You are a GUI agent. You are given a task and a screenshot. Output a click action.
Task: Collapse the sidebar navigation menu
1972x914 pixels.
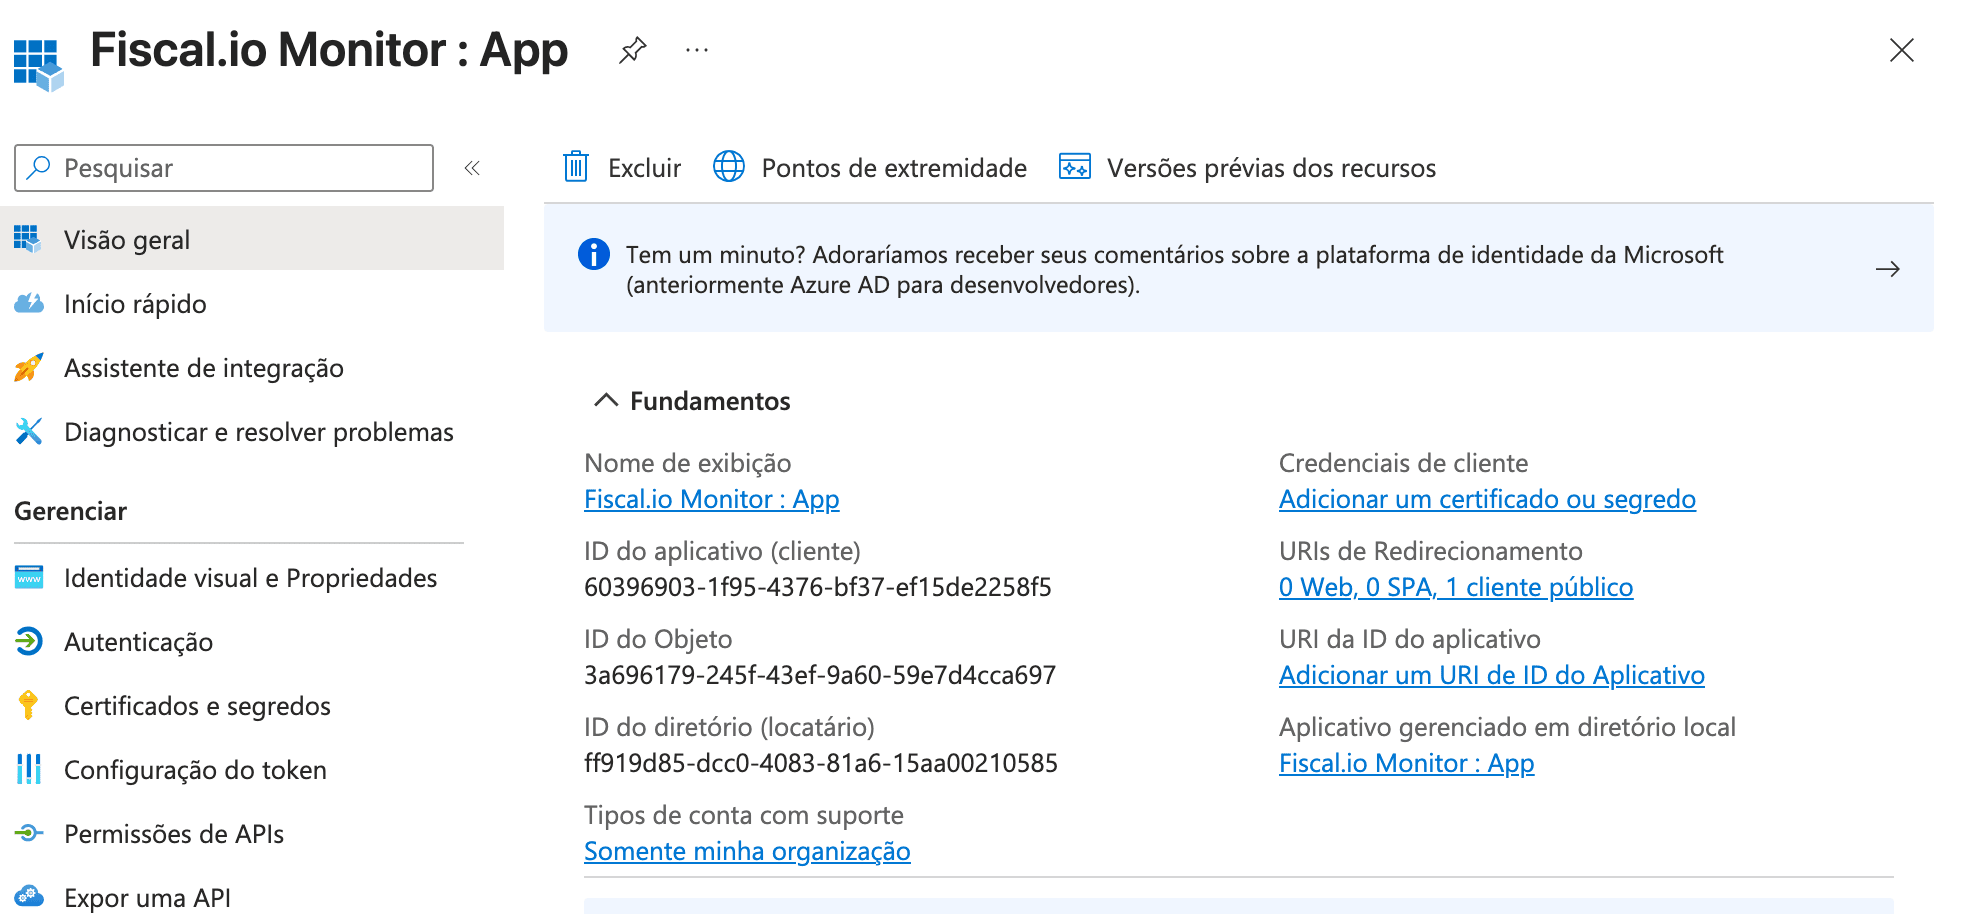pos(472,168)
